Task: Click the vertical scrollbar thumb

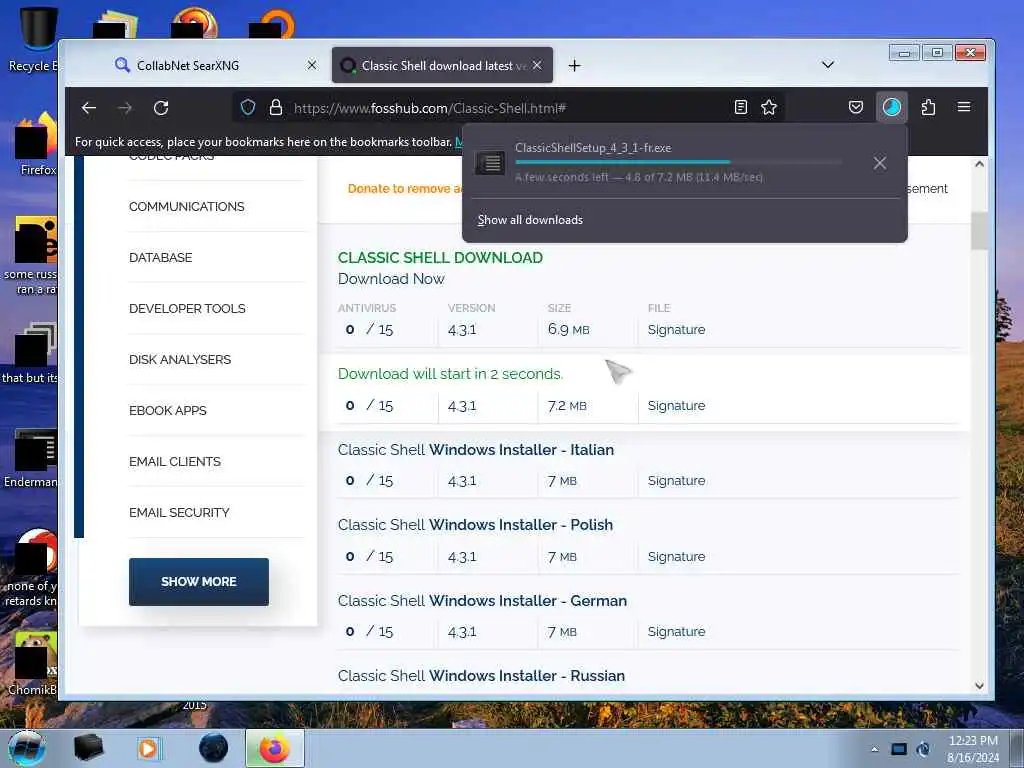Action: pos(979,231)
